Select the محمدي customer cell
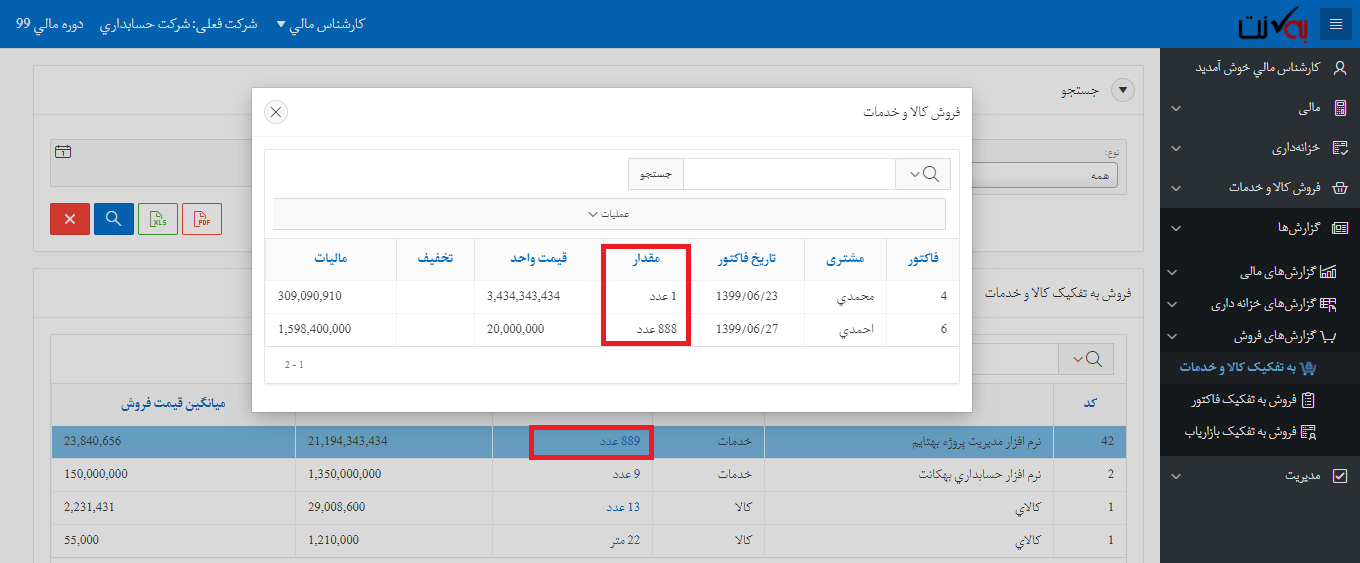The width and height of the screenshot is (1360, 563). 845,297
